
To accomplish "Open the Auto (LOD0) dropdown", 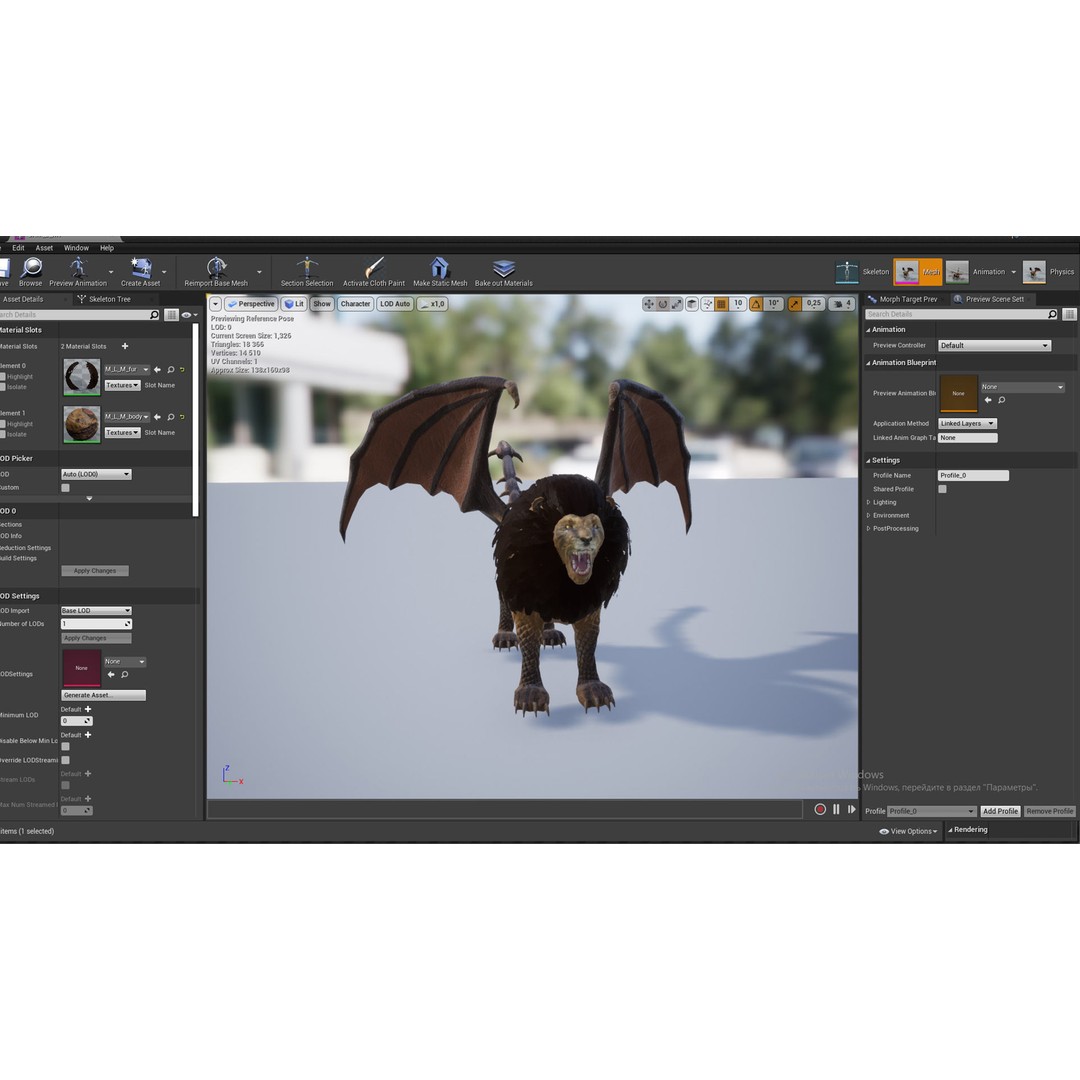I will pyautogui.click(x=96, y=475).
